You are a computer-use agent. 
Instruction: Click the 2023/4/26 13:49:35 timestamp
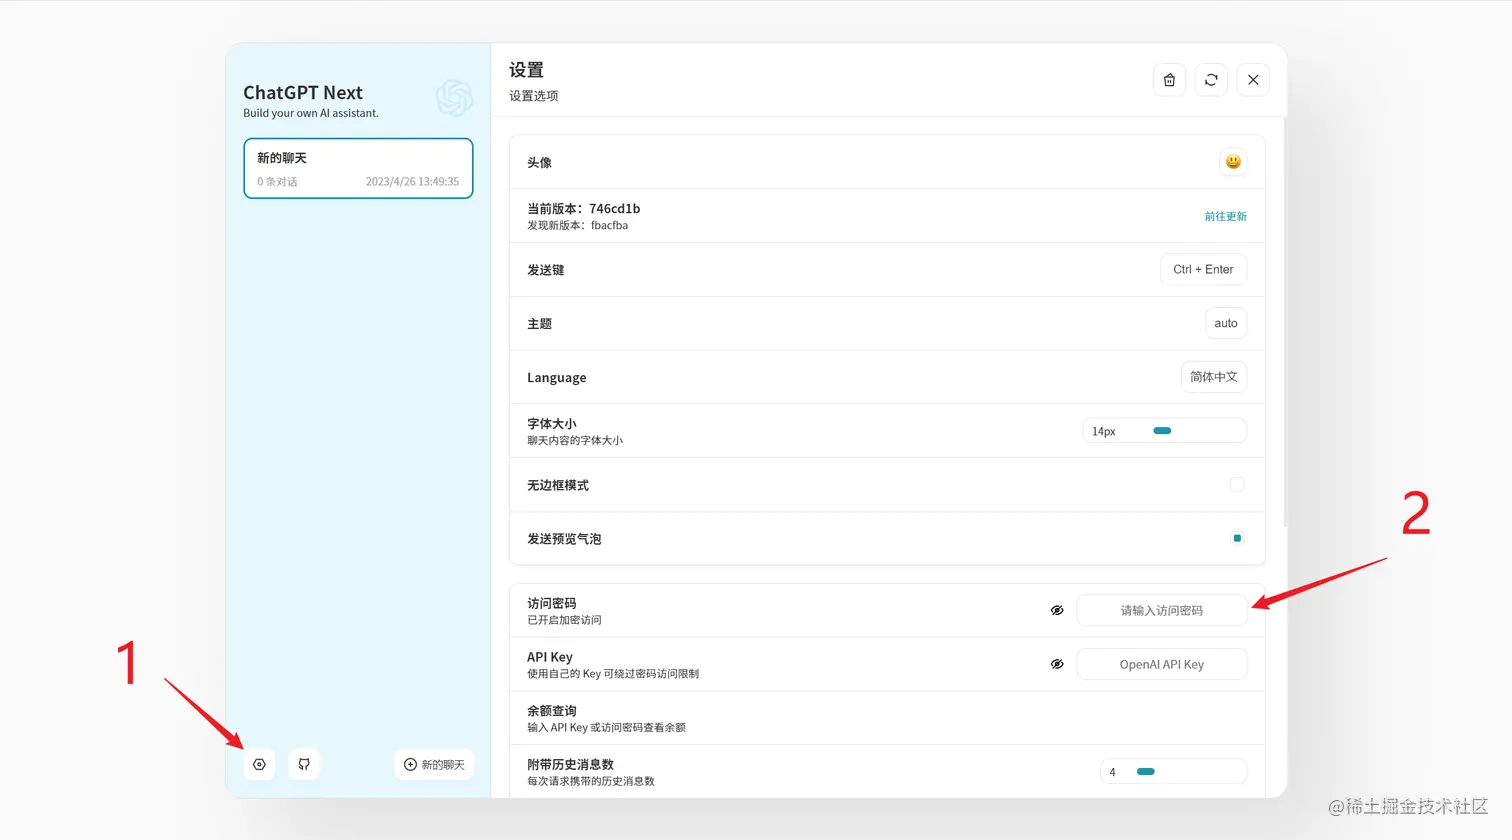pos(412,181)
